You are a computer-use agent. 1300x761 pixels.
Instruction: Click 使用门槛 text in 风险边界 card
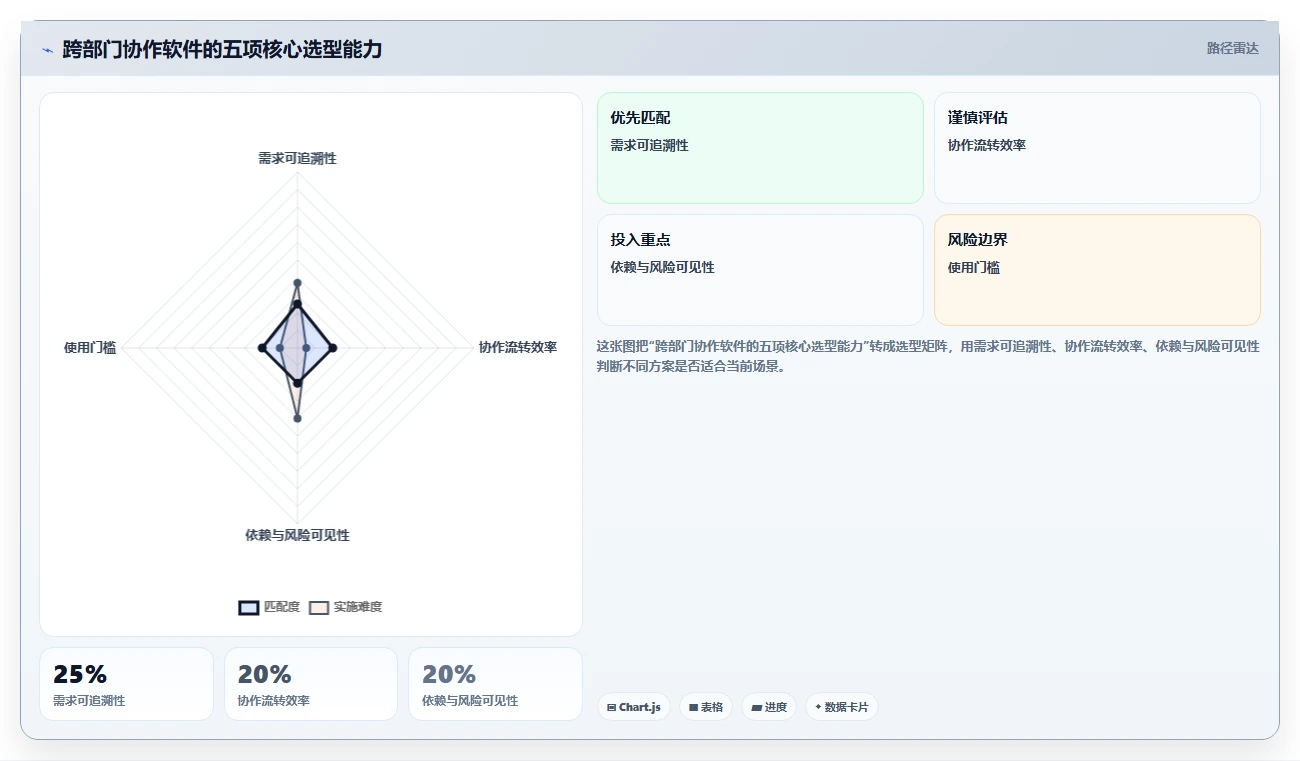[974, 267]
